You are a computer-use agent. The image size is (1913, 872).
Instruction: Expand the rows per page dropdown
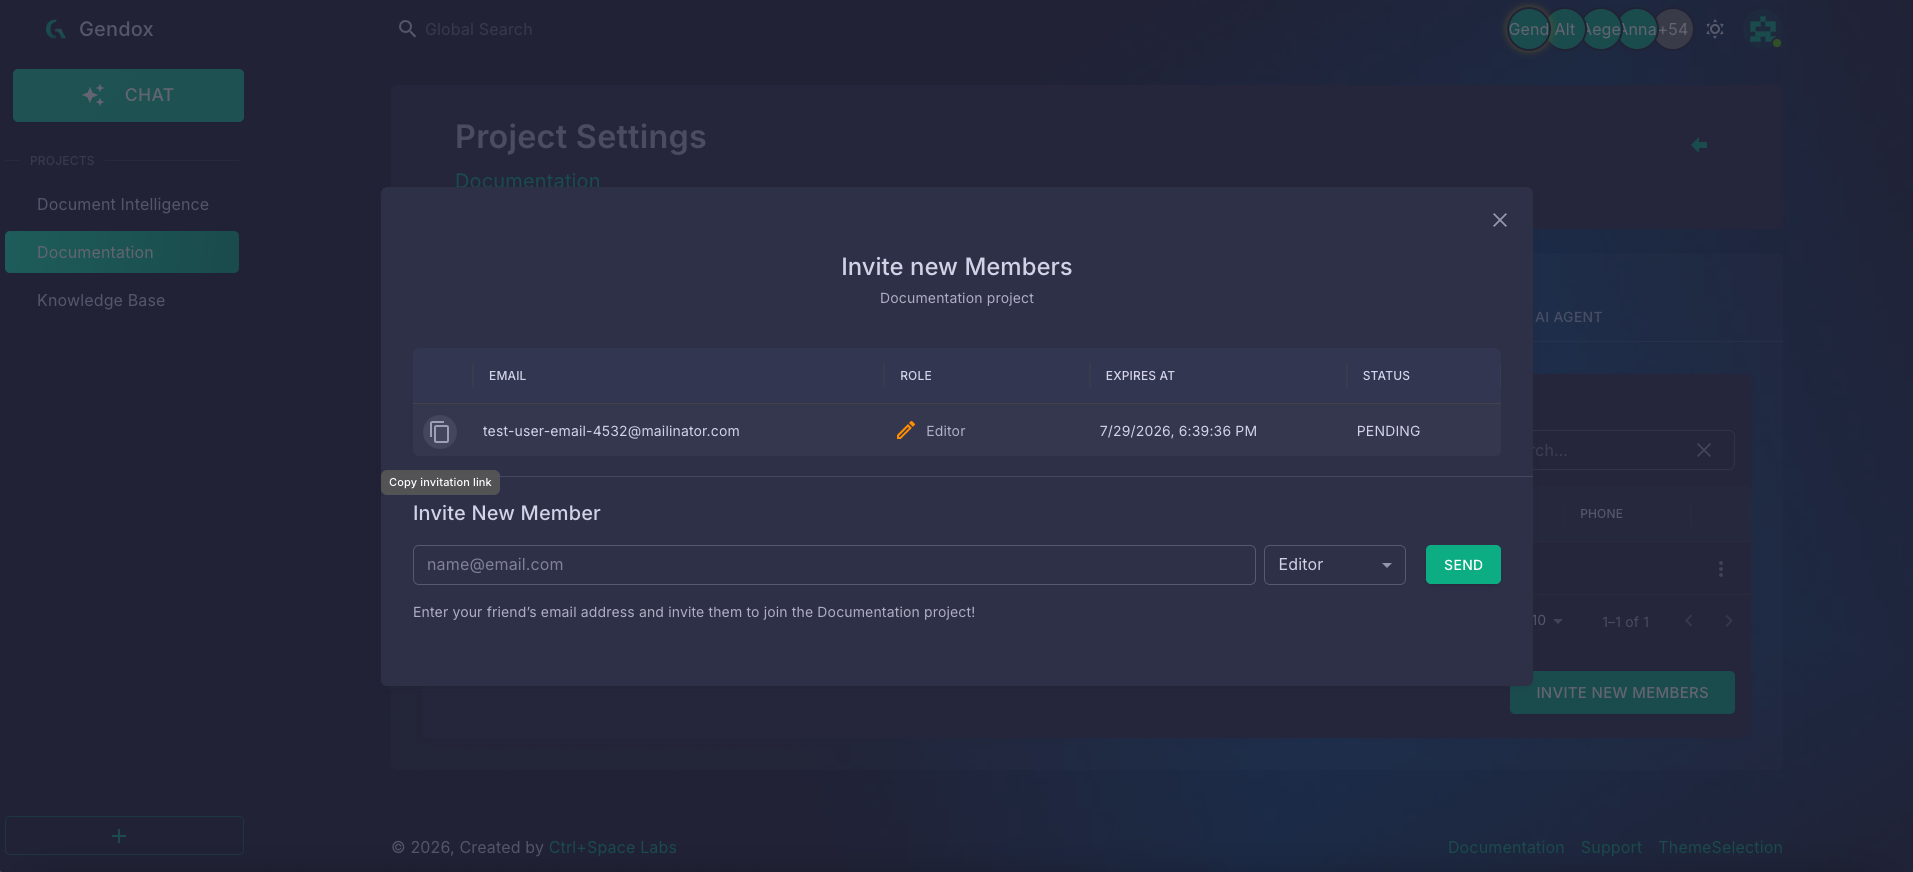coord(1548,621)
